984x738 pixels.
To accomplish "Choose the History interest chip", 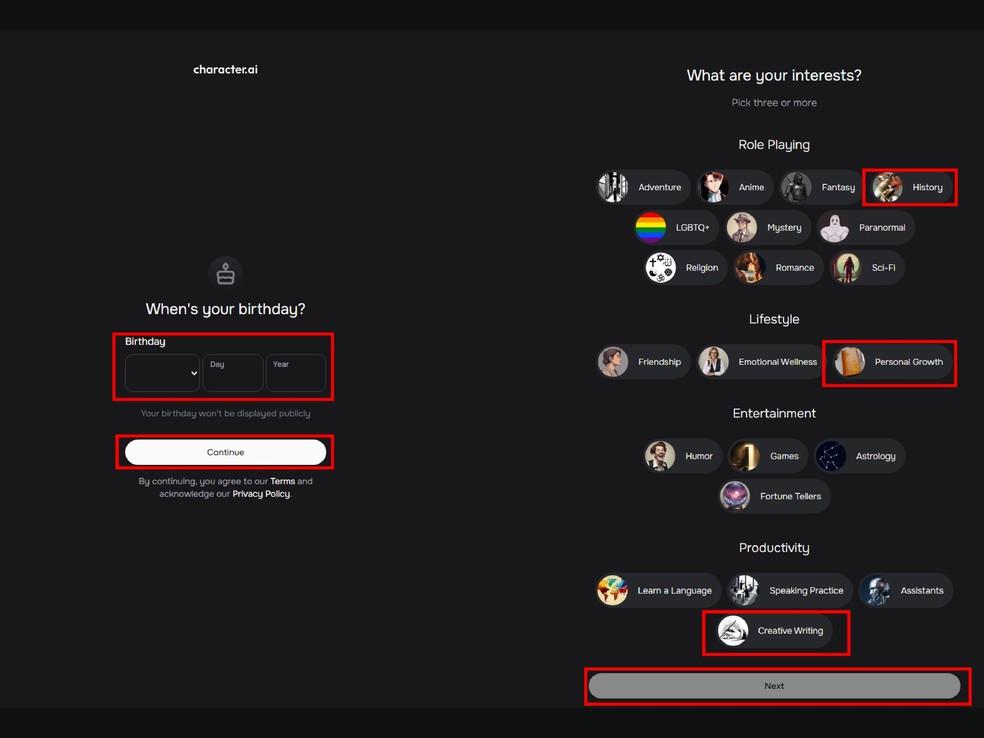I will 910,187.
